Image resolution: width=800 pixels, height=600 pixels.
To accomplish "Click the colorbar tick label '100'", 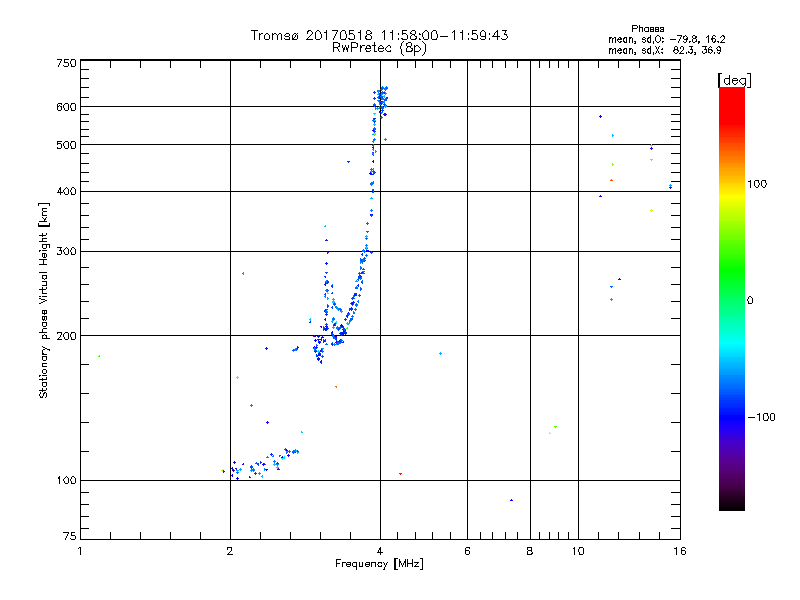I will point(757,184).
